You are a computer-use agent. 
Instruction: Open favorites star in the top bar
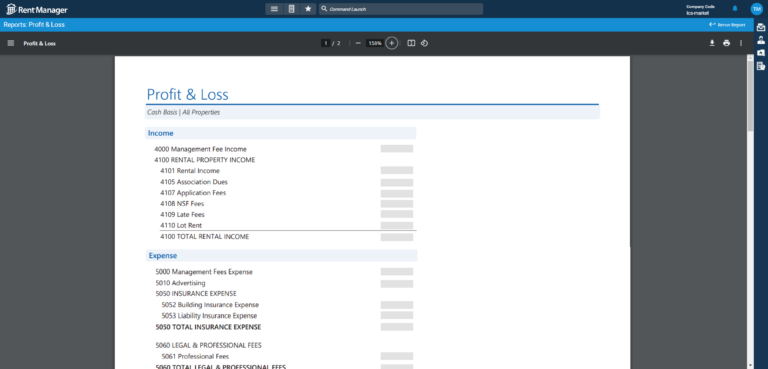click(308, 9)
